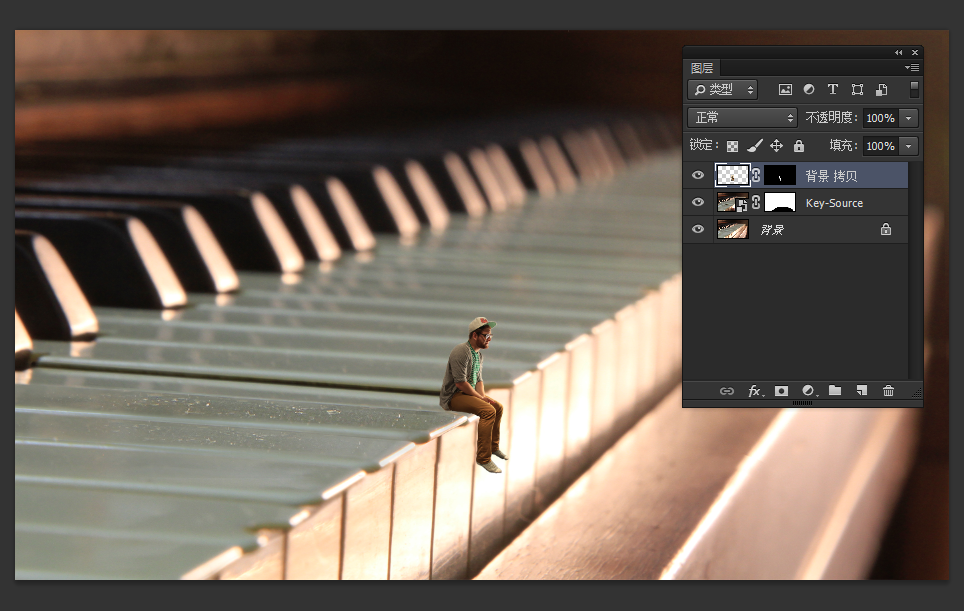The image size is (964, 611).
Task: Filter layers by adjustment layers icon
Action: [809, 90]
